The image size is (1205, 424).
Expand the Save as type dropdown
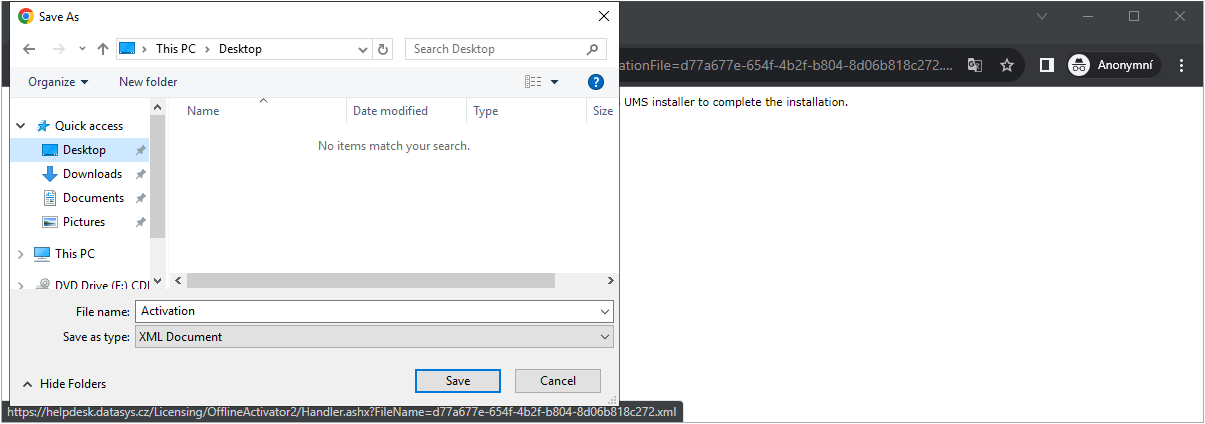point(604,337)
